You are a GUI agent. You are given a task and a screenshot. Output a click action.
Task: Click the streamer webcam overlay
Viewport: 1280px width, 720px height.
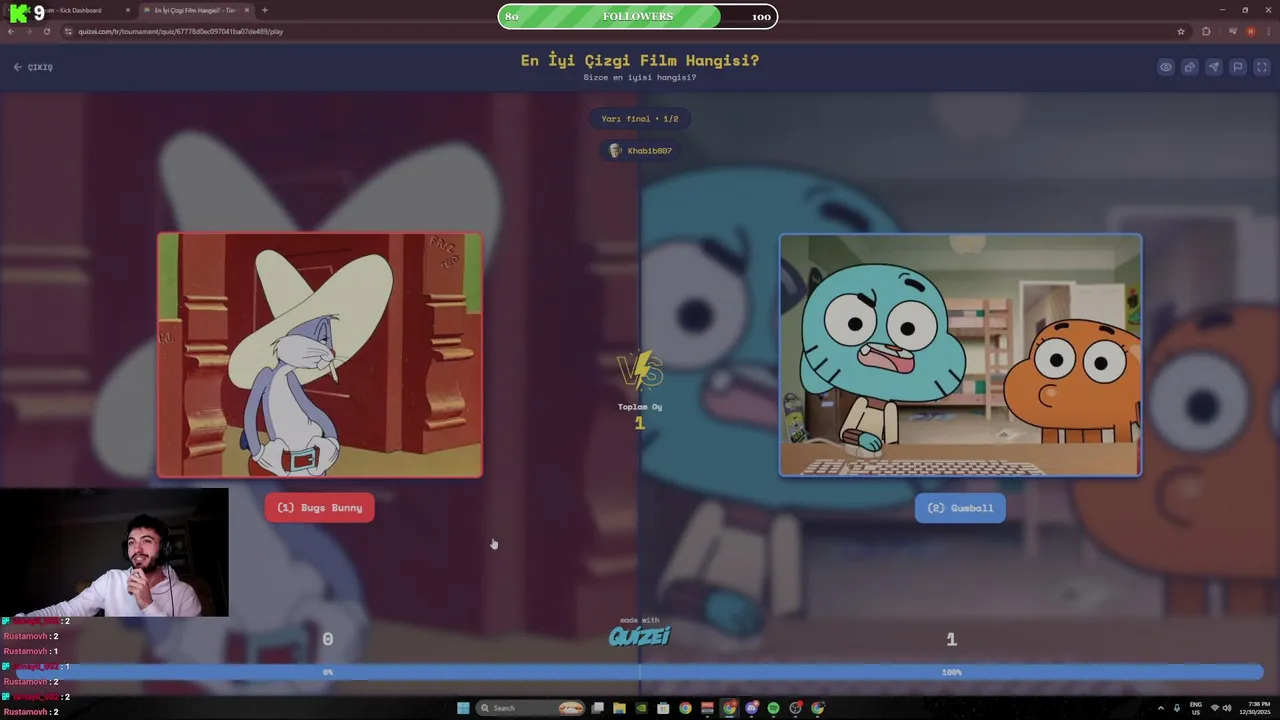click(x=114, y=553)
